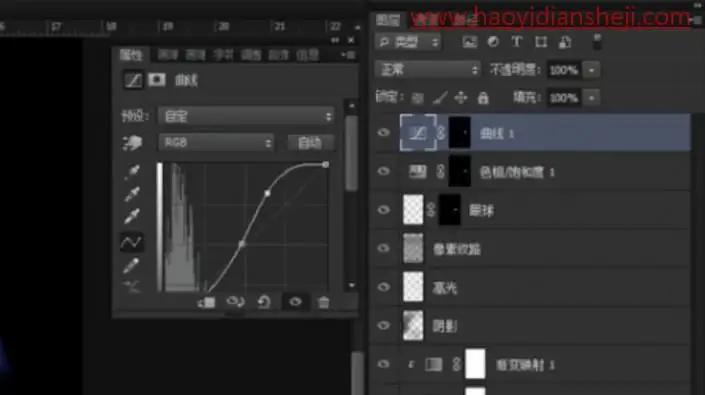Click mask link icon on Hue/Saturation 1 layer
The width and height of the screenshot is (705, 395).
[x=441, y=171]
